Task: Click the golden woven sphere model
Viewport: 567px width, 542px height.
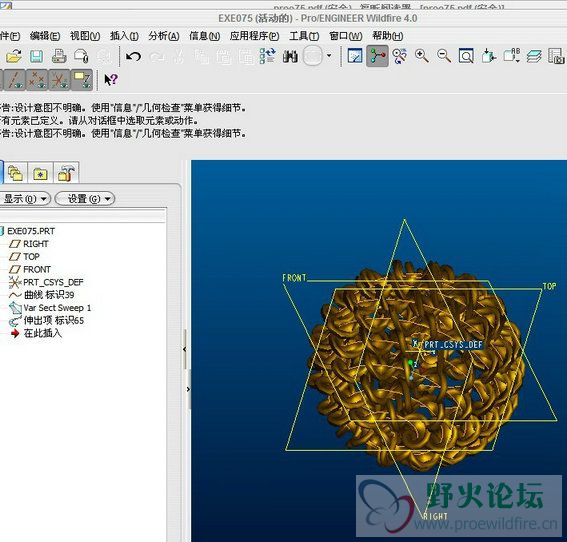Action: click(x=416, y=365)
